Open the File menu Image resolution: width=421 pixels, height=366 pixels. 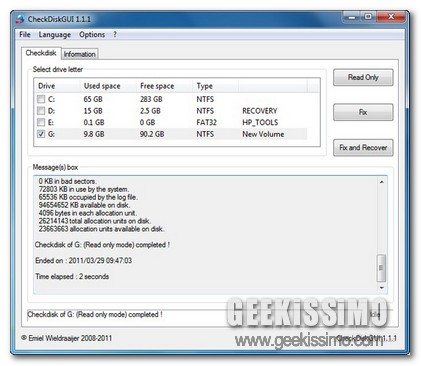click(x=25, y=35)
